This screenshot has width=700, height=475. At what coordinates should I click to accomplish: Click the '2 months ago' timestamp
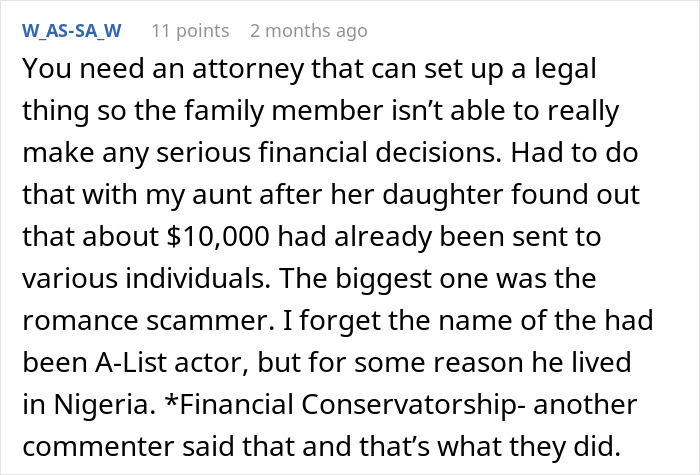click(308, 31)
